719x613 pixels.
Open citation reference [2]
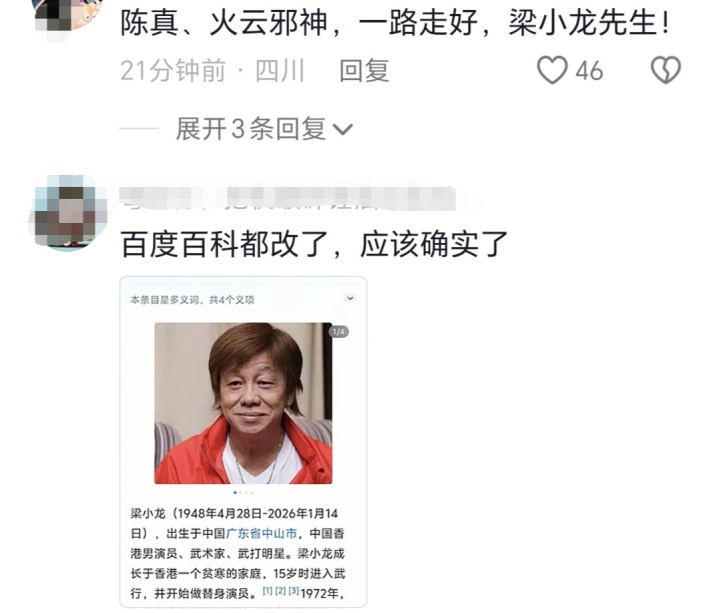coord(280,591)
